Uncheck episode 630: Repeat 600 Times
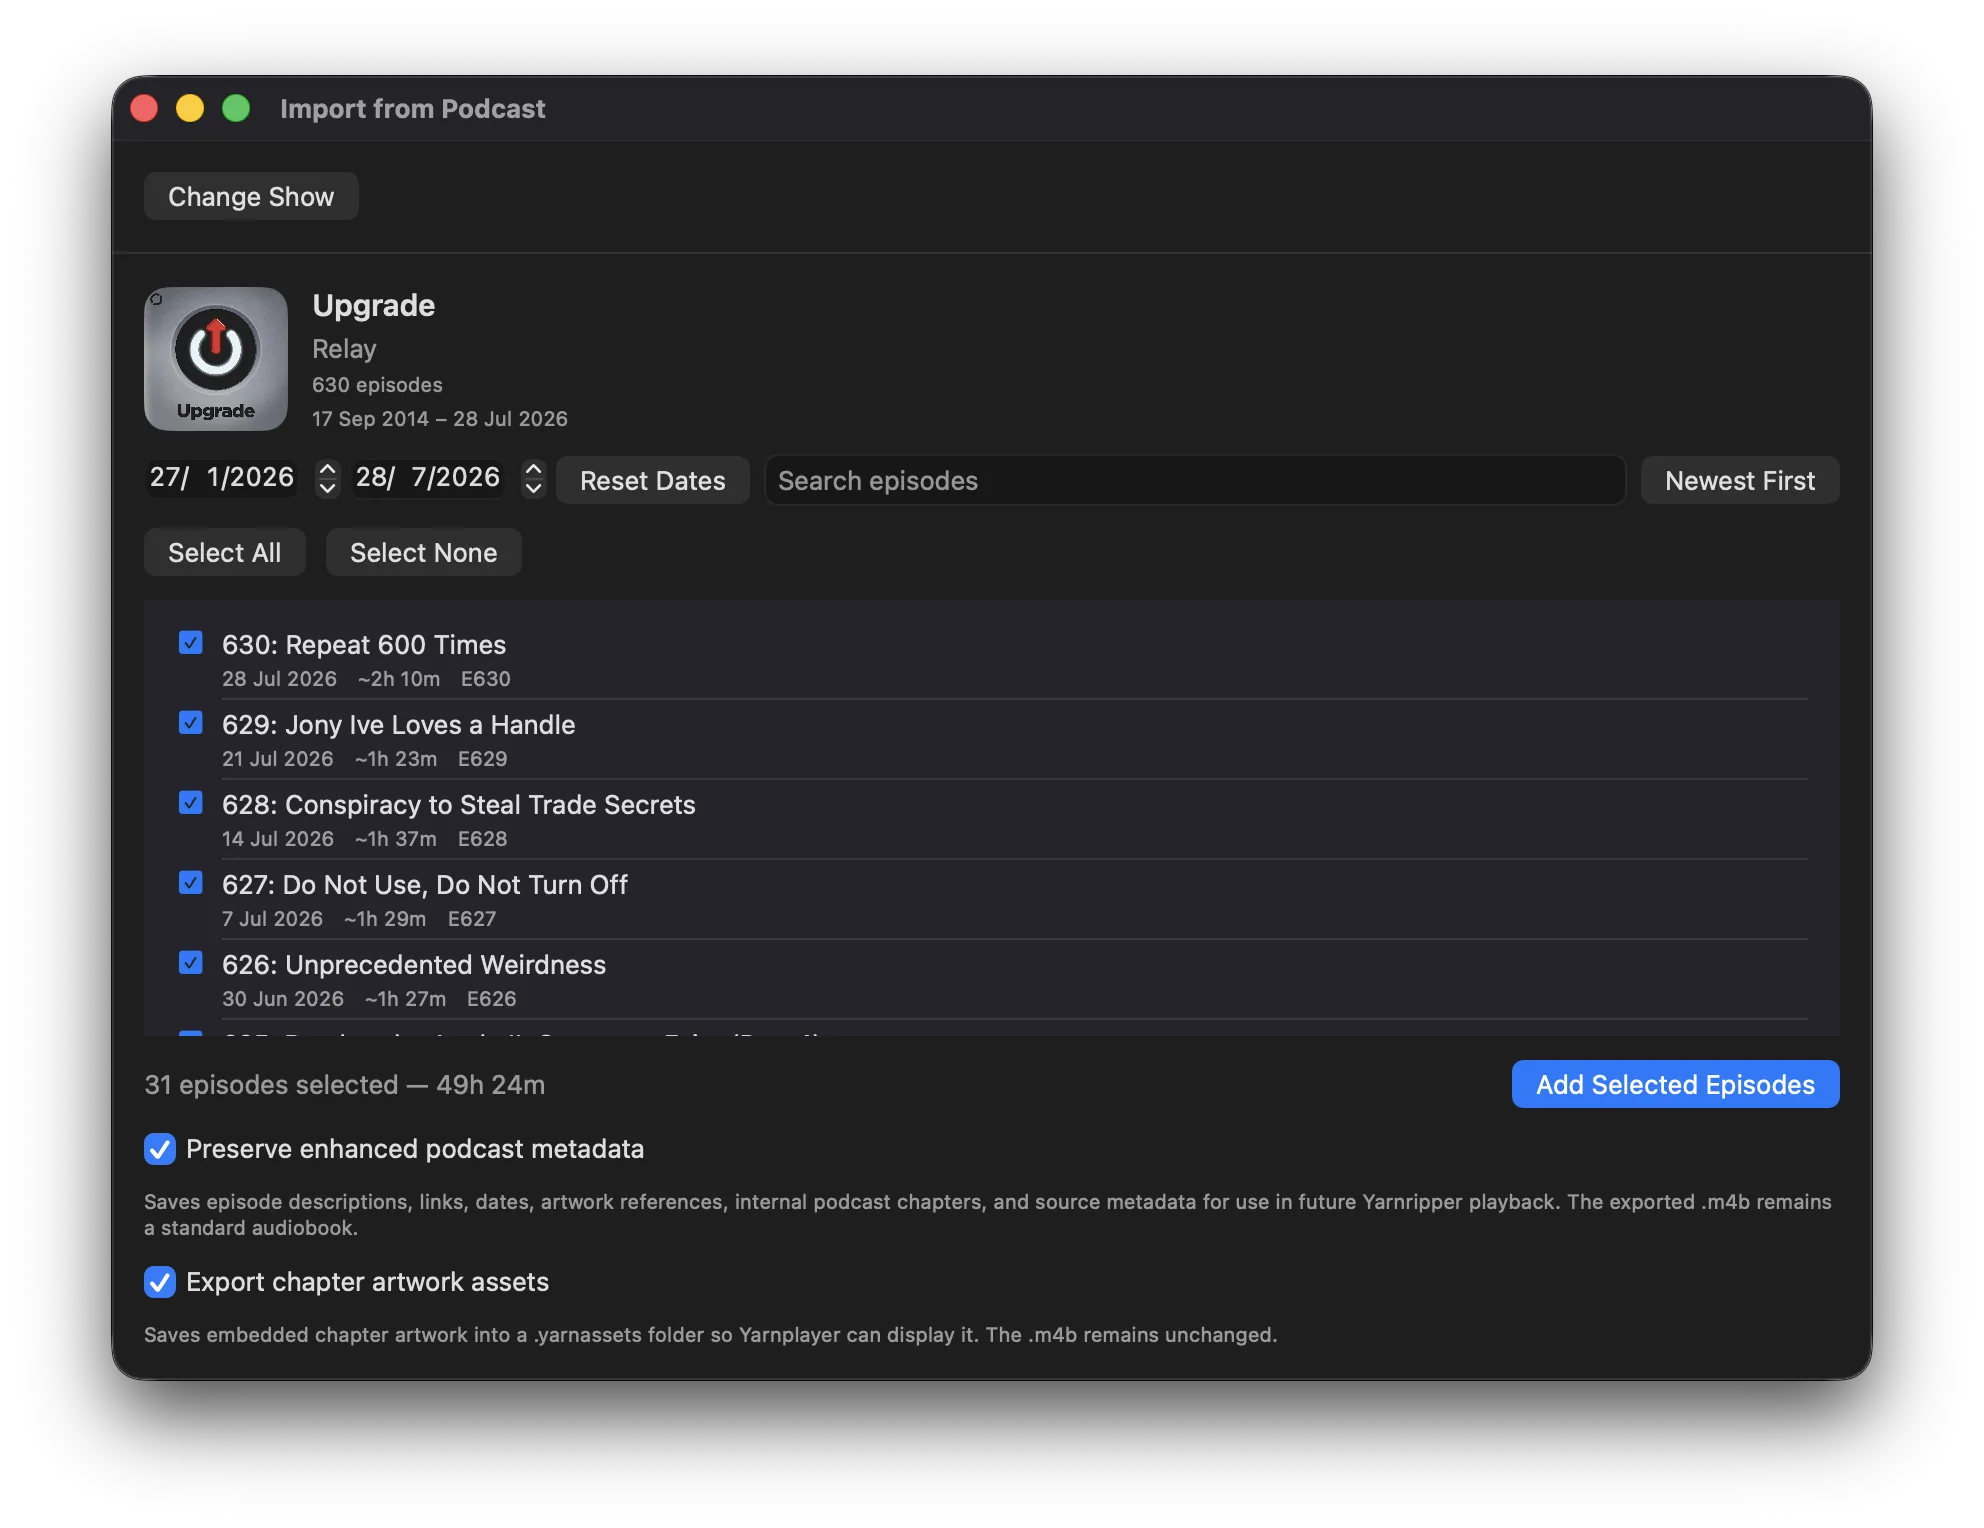The width and height of the screenshot is (1984, 1528). (191, 643)
